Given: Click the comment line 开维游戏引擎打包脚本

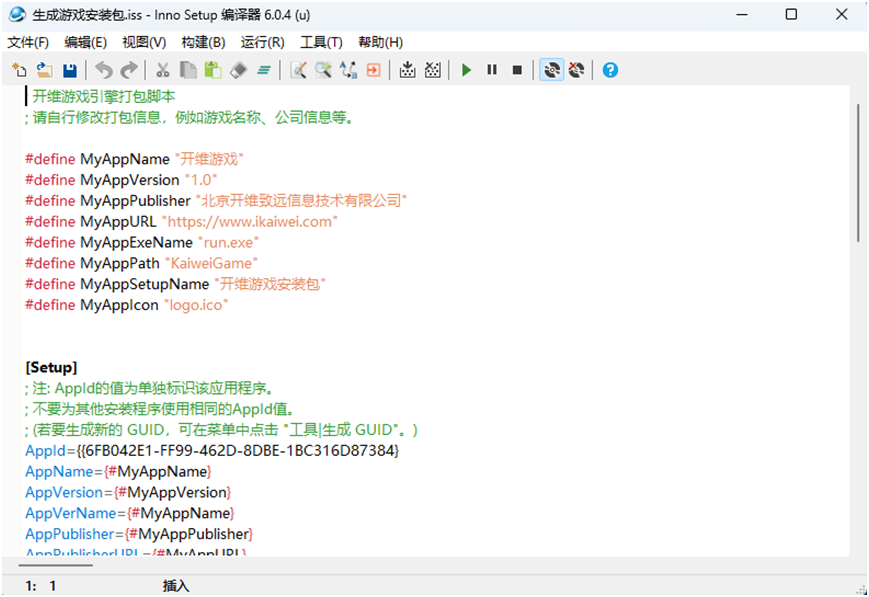Looking at the screenshot, I should [x=104, y=96].
